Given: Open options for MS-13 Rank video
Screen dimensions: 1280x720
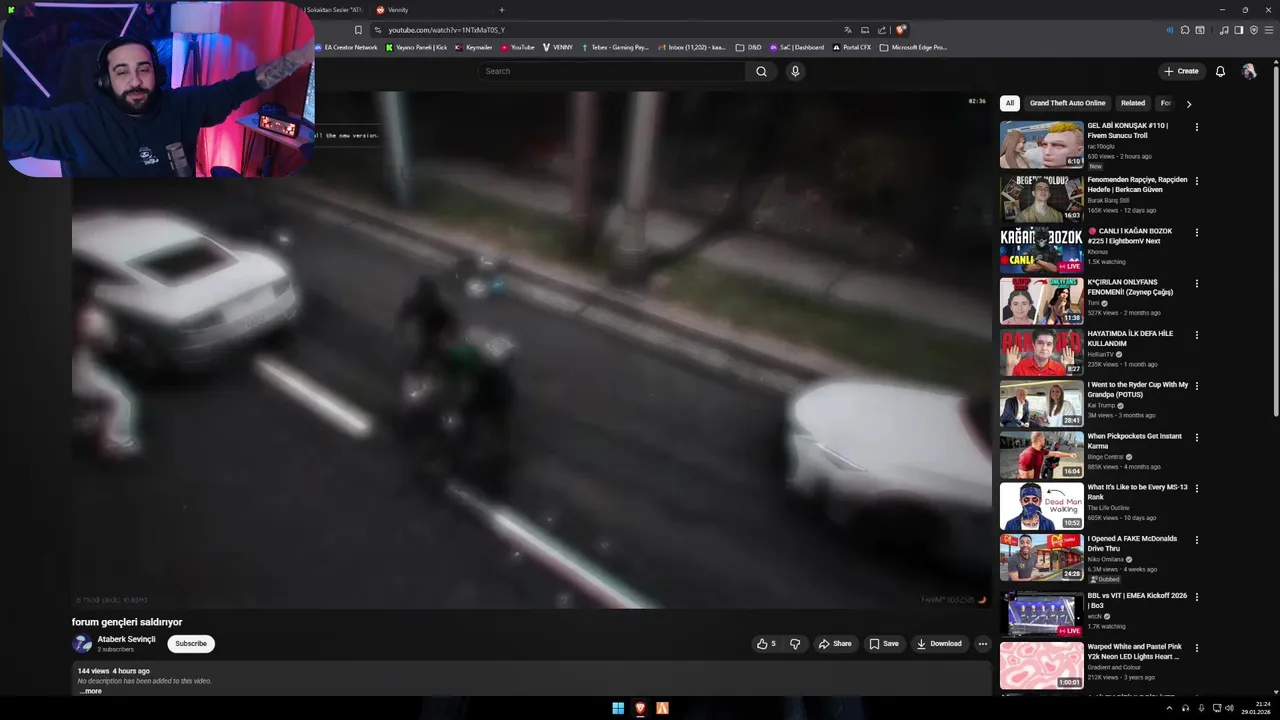Looking at the screenshot, I should (1196, 488).
